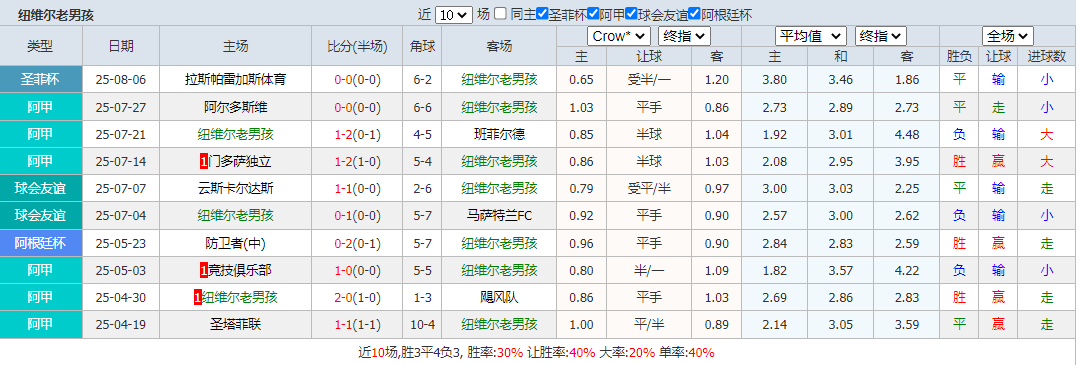Click draw odds 3.57
This screenshot has height=365, width=1079.
pyautogui.click(x=841, y=271)
